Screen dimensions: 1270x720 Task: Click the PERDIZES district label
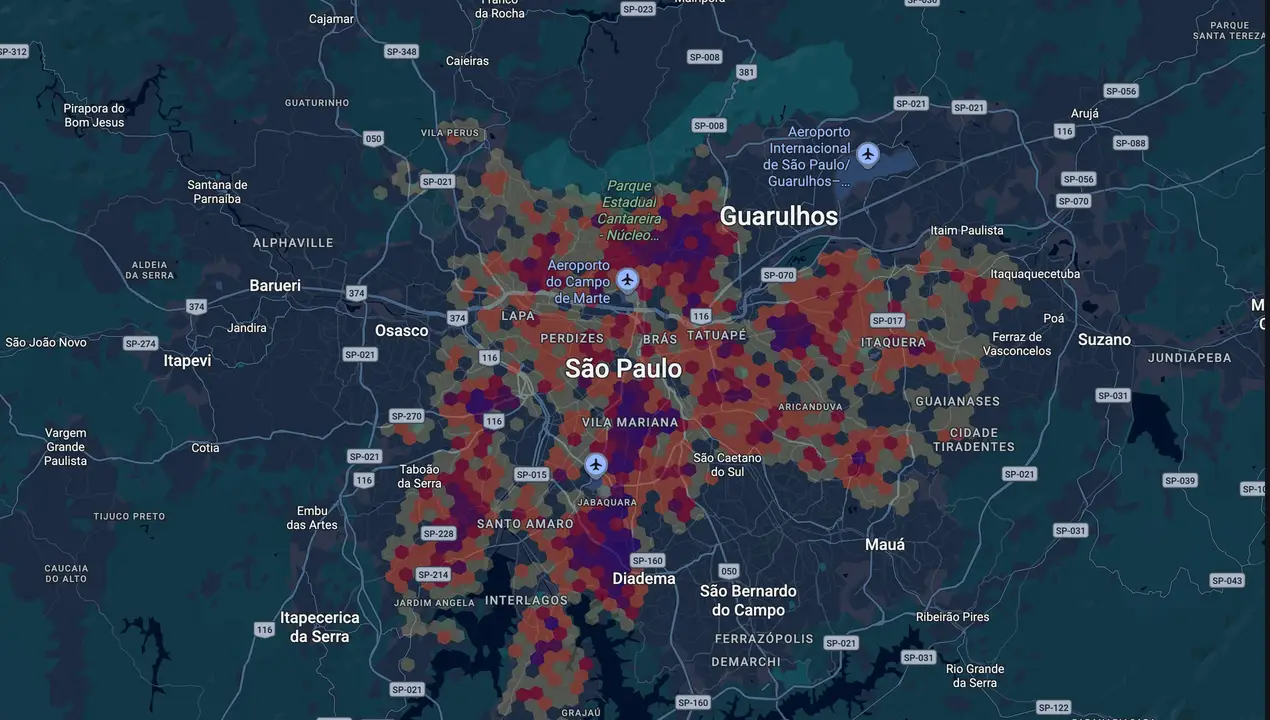pyautogui.click(x=572, y=339)
